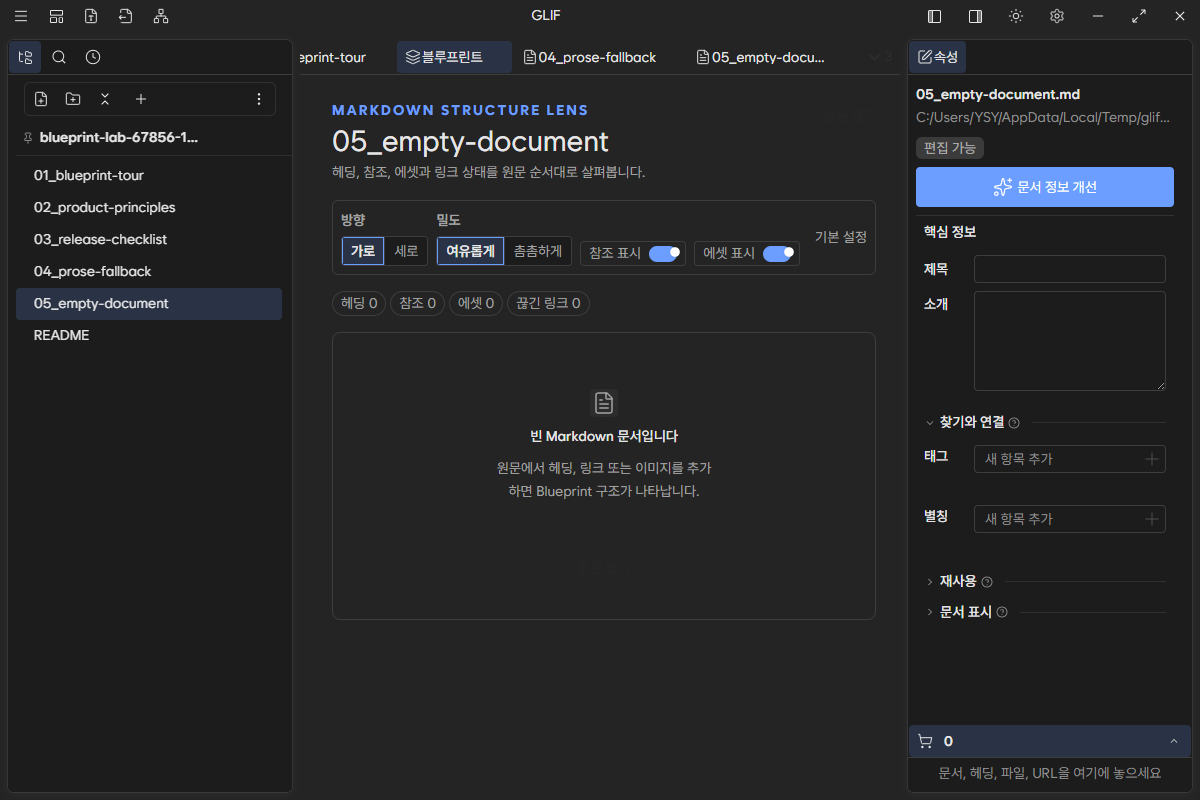Click the 헤딩 0 chip
The image size is (1200, 800).
pyautogui.click(x=359, y=303)
